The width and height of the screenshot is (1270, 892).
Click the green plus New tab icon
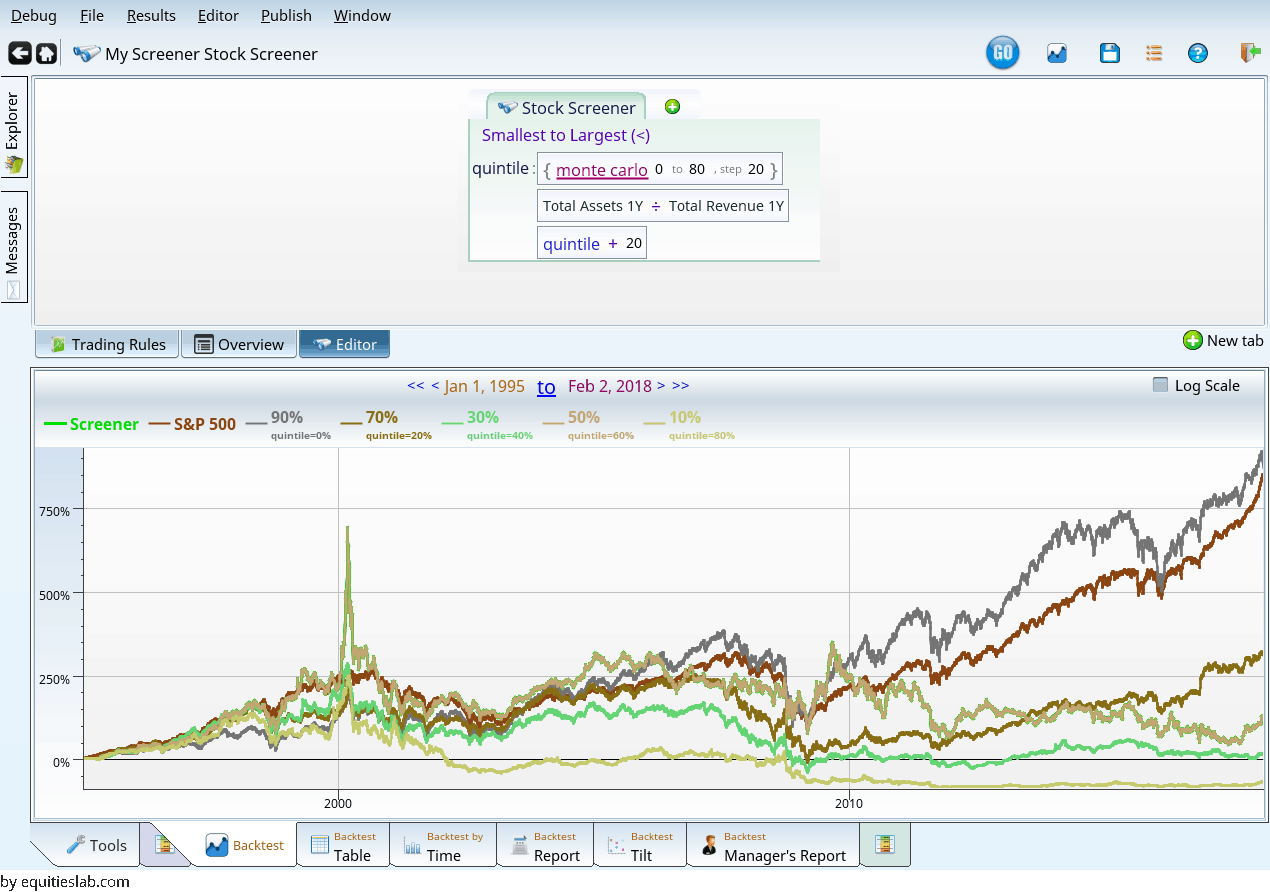(x=1192, y=340)
